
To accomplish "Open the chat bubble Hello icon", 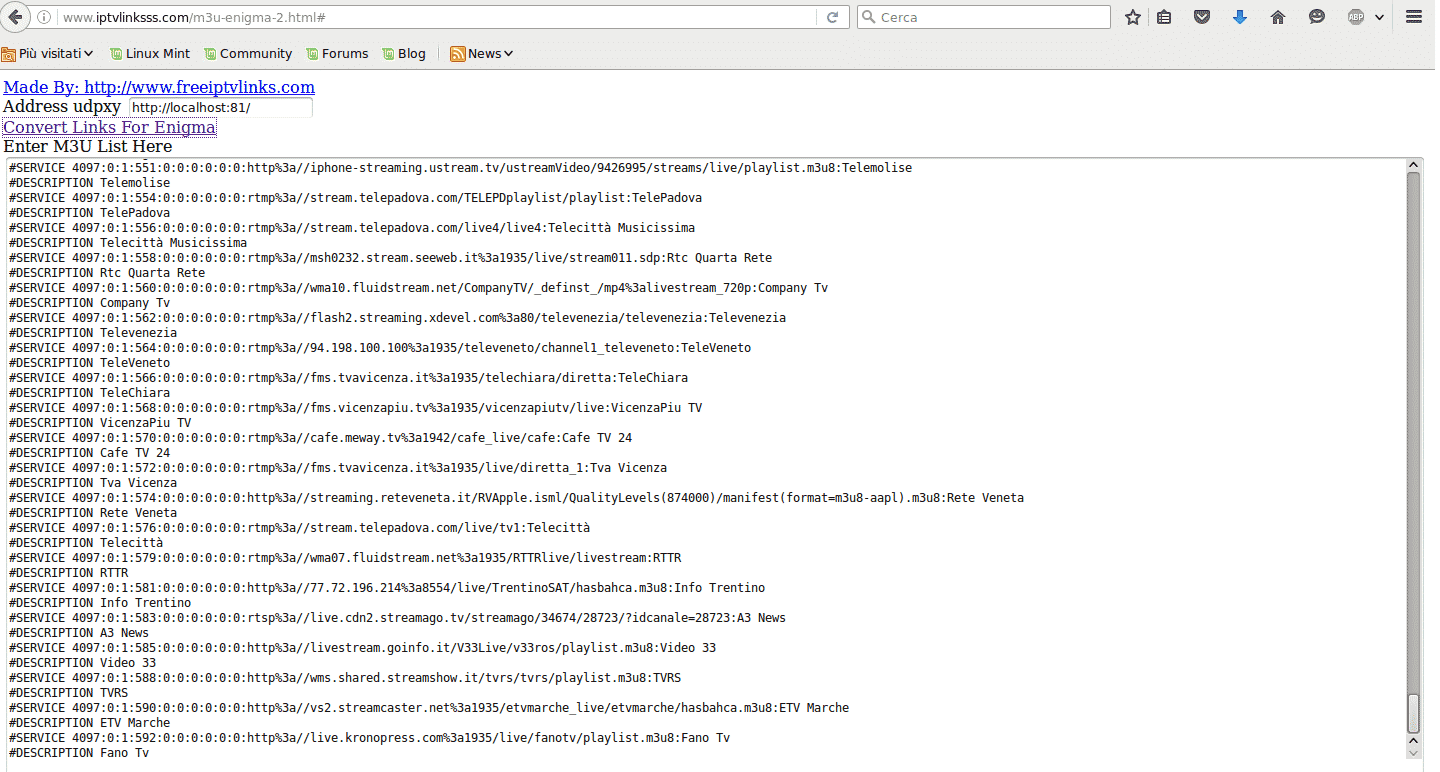I will click(x=1317, y=17).
